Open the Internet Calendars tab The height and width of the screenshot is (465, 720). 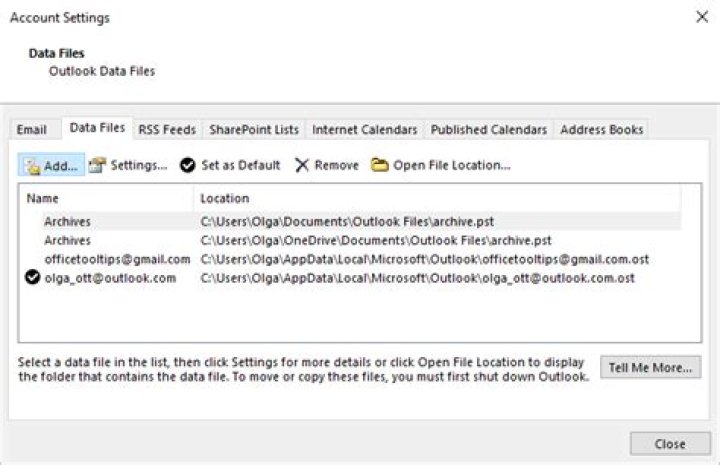[x=365, y=129]
